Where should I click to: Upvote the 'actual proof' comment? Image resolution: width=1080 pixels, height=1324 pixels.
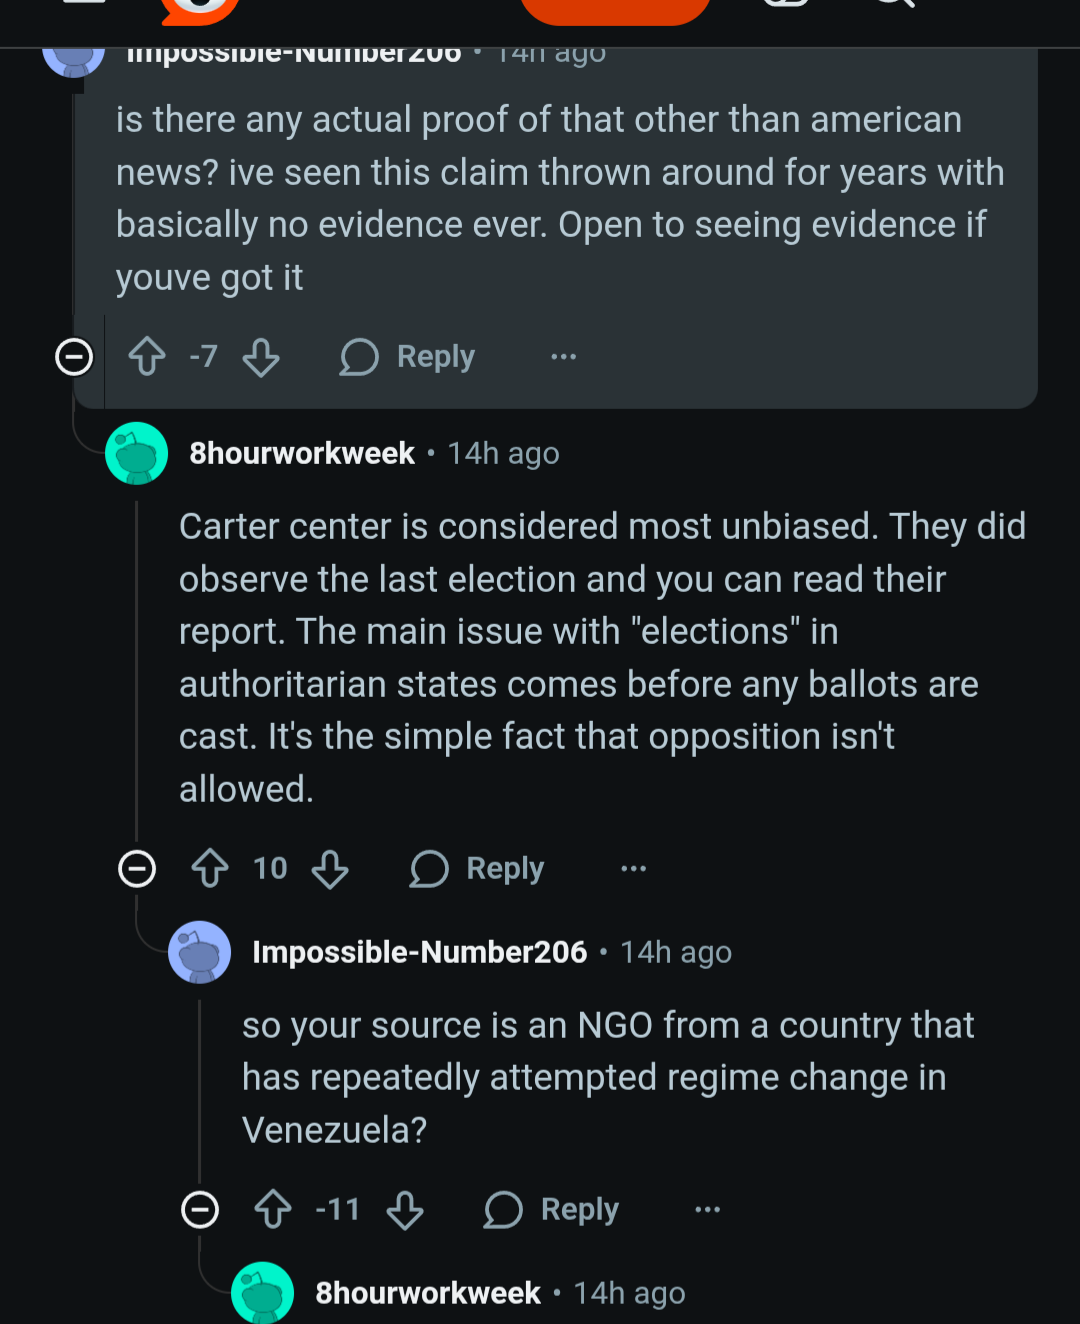[x=147, y=357]
